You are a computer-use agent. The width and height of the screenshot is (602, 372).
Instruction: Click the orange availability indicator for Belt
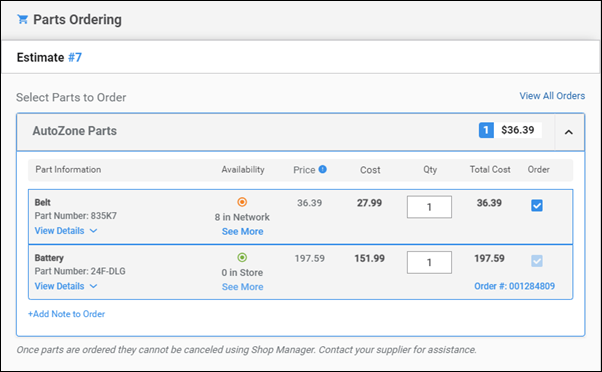242,202
